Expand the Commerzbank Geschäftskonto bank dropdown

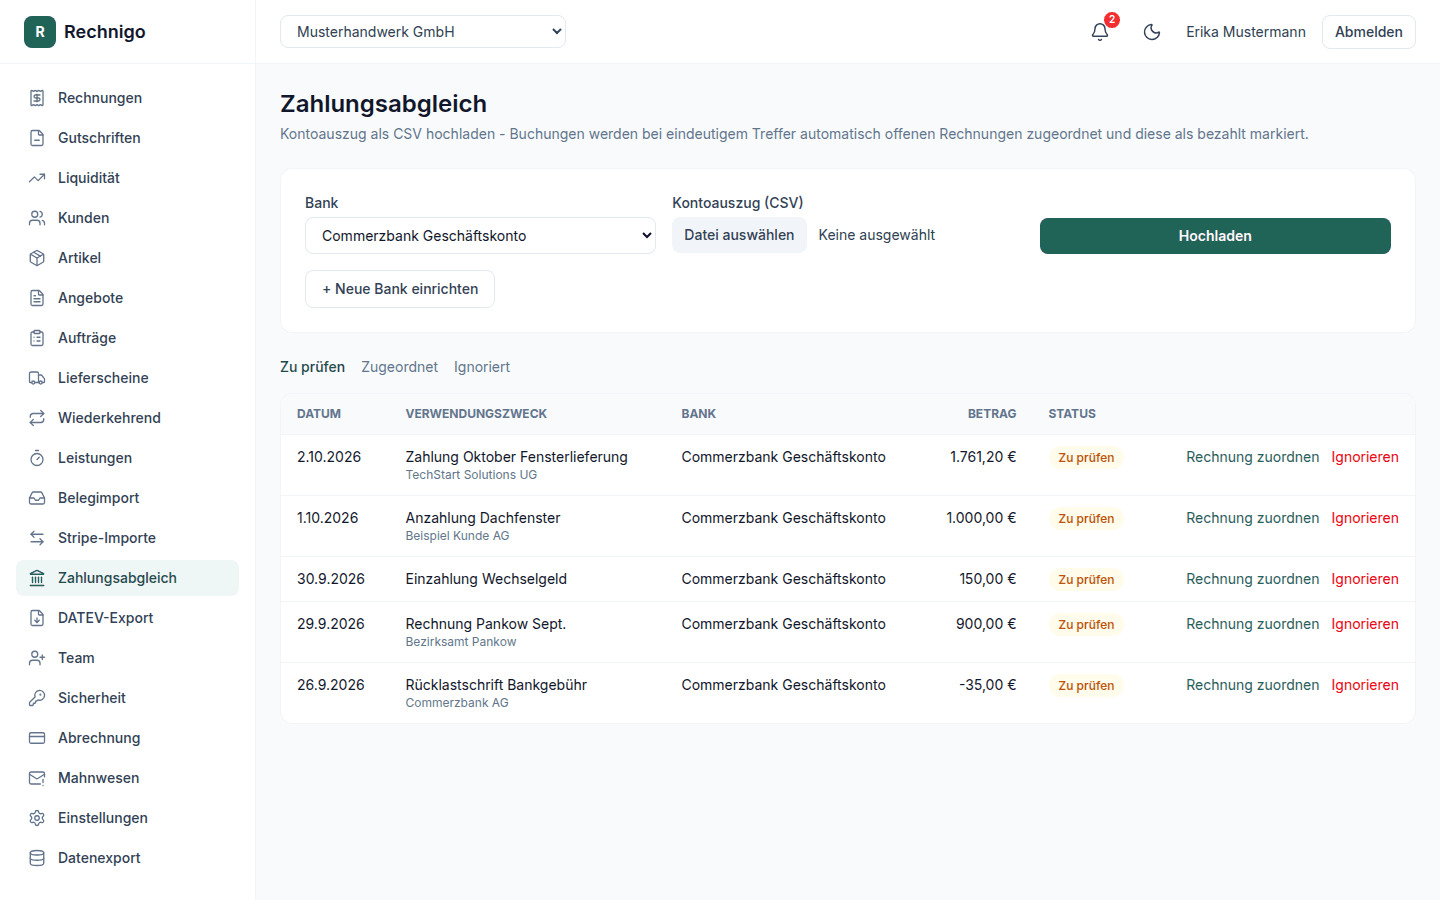coord(480,236)
